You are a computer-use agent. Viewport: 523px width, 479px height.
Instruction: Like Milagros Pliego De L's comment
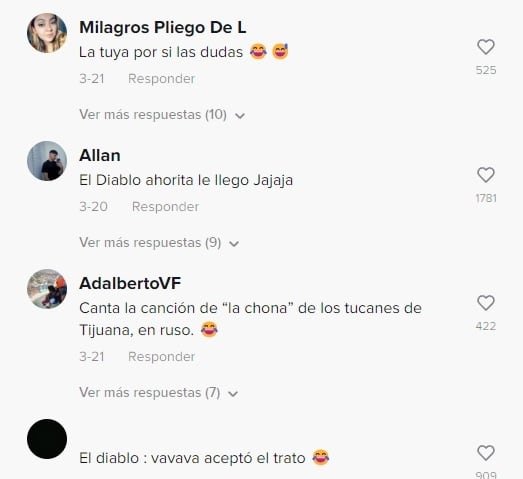coord(486,47)
